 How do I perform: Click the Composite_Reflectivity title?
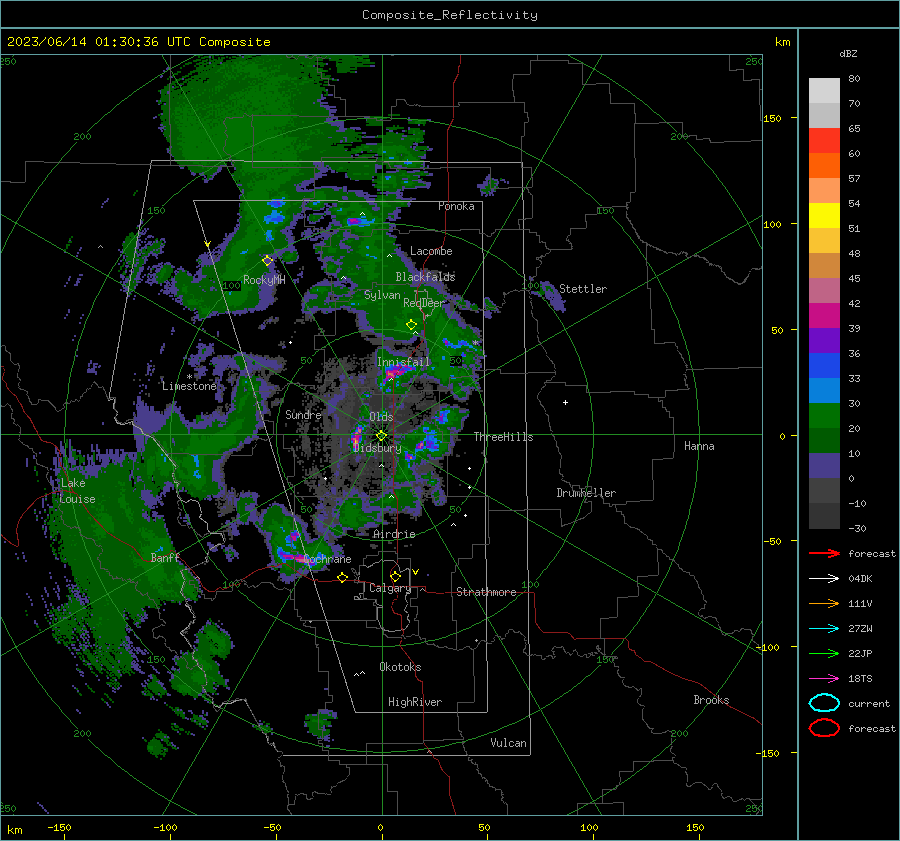(450, 15)
